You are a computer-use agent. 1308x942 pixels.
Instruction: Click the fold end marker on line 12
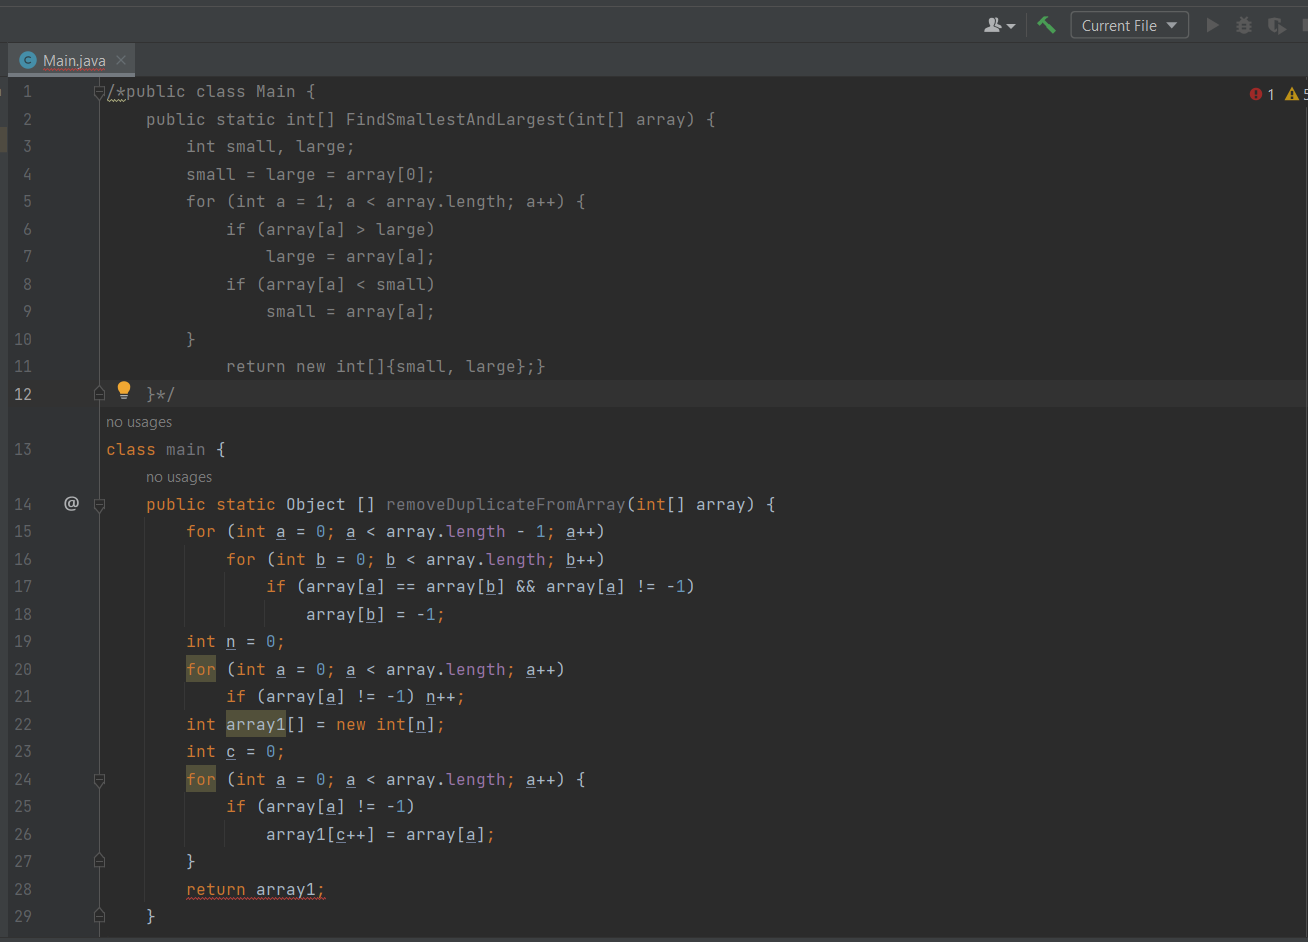click(x=99, y=393)
